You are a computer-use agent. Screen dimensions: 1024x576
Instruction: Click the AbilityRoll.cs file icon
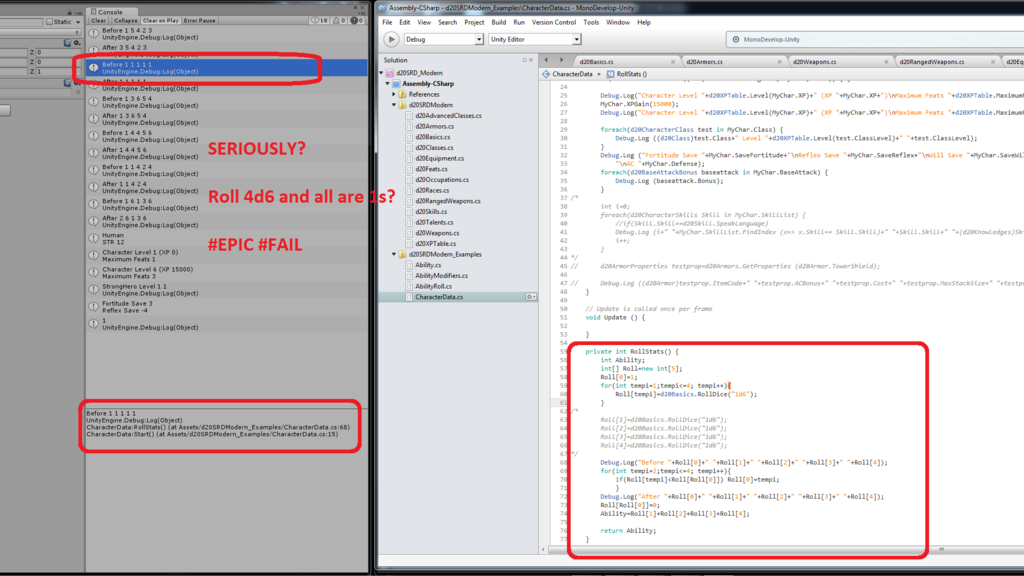click(x=409, y=287)
